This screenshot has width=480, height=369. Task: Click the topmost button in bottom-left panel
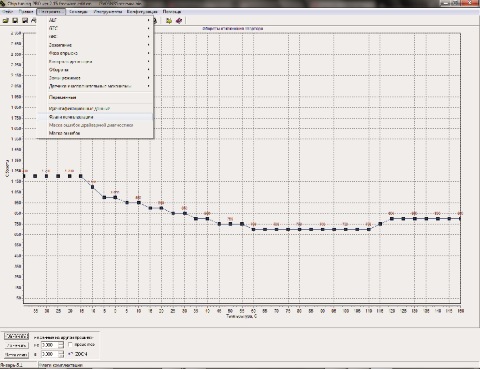[17, 336]
